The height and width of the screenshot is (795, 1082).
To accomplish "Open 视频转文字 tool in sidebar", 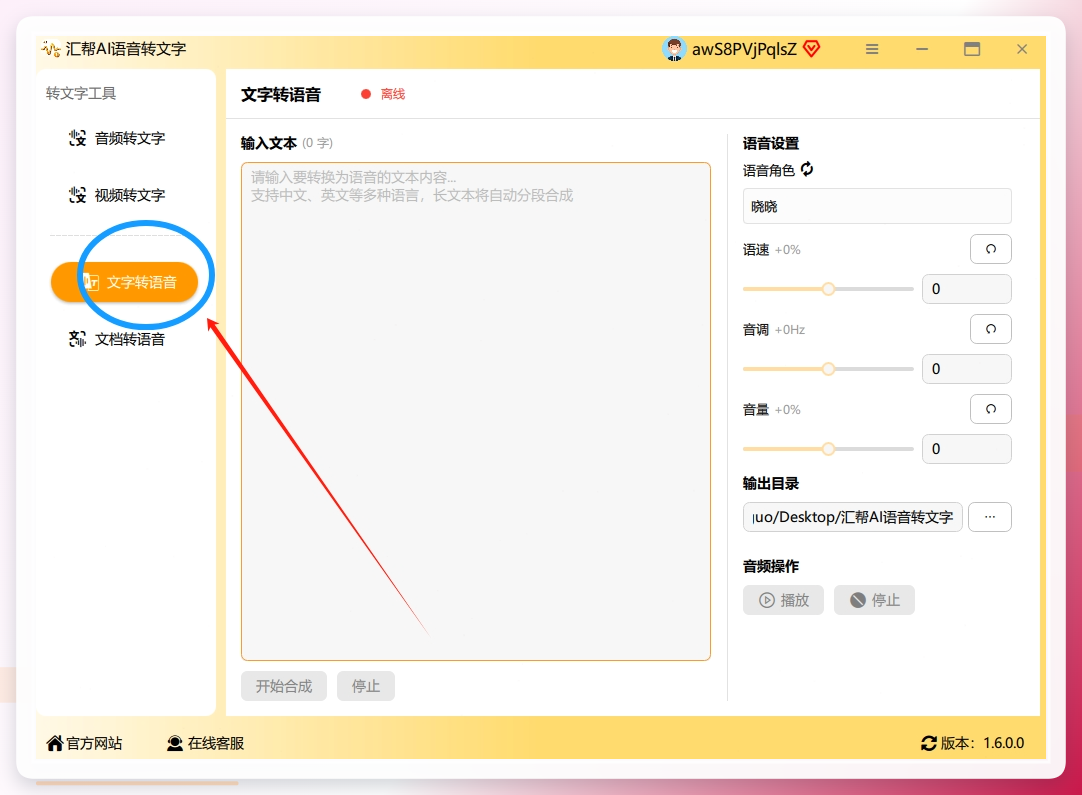I will [117, 195].
